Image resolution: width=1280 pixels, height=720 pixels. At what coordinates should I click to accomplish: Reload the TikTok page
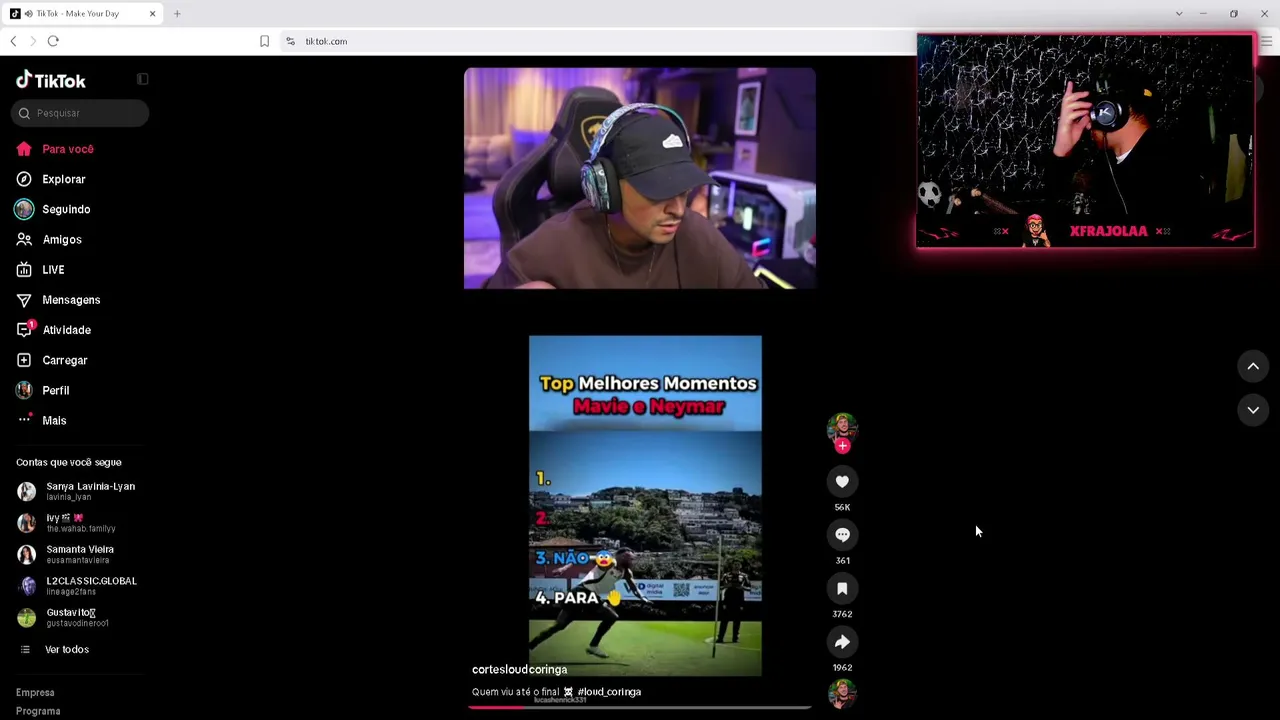point(53,41)
